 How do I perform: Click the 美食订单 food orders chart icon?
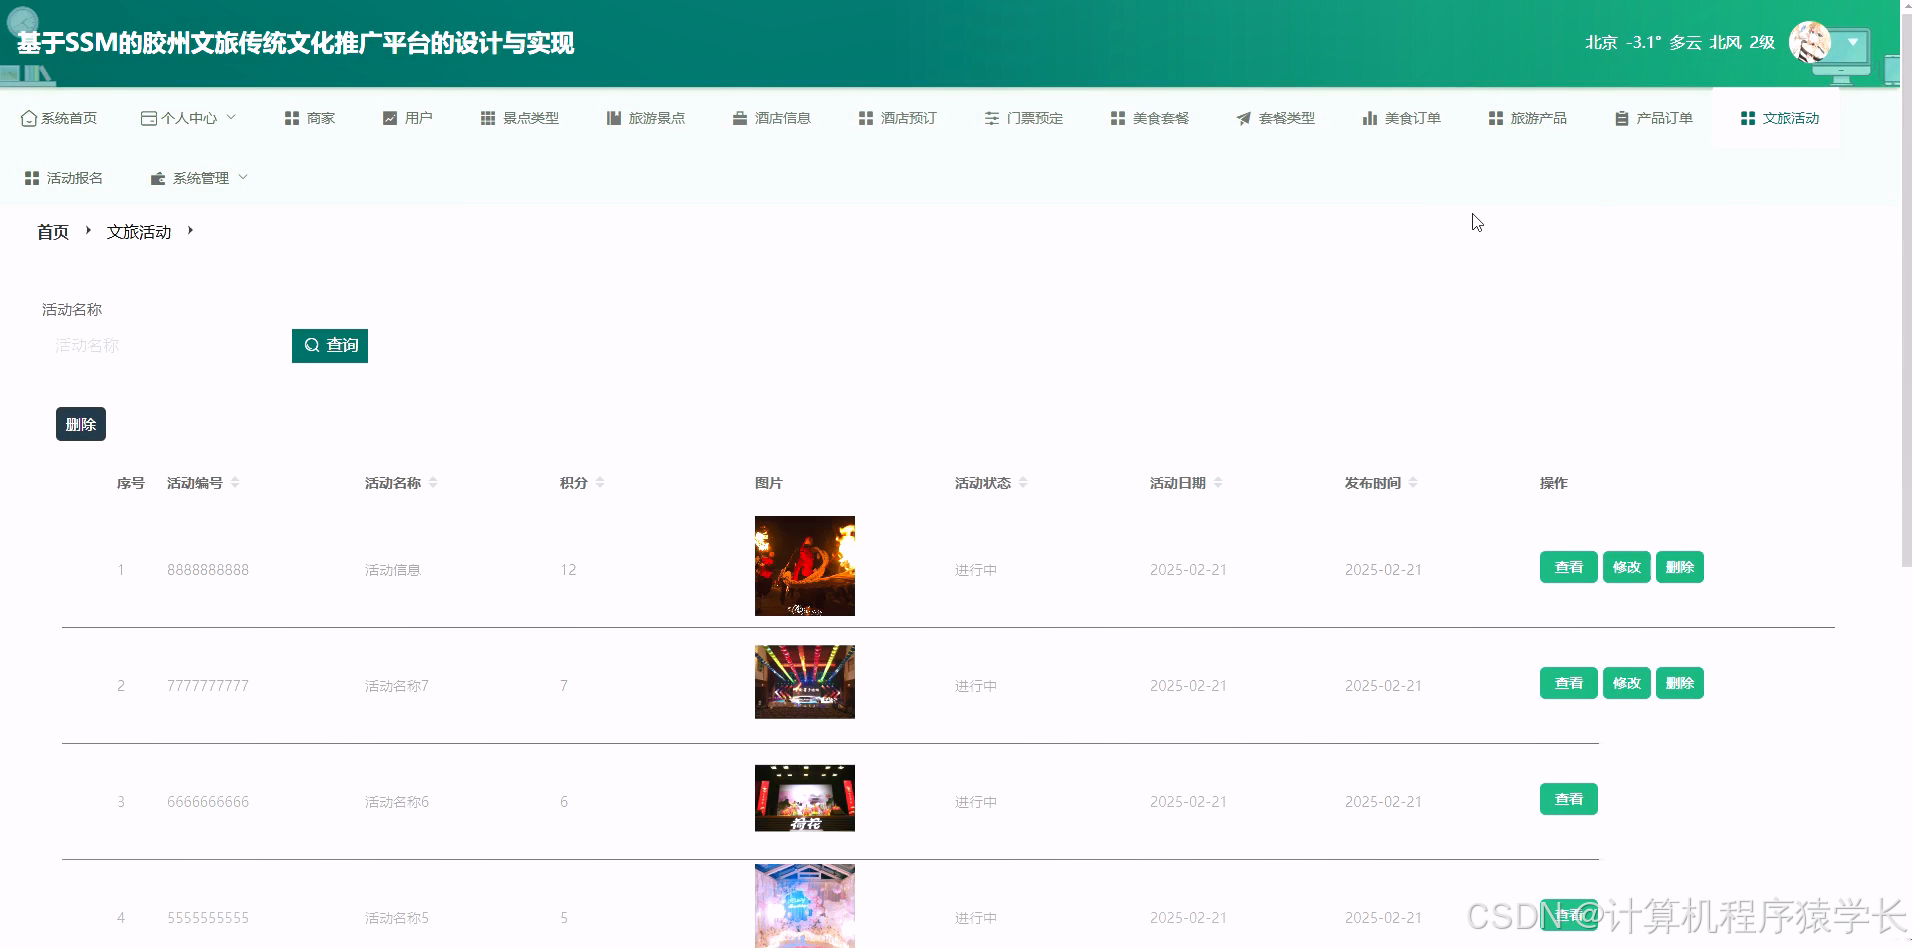tap(1368, 117)
